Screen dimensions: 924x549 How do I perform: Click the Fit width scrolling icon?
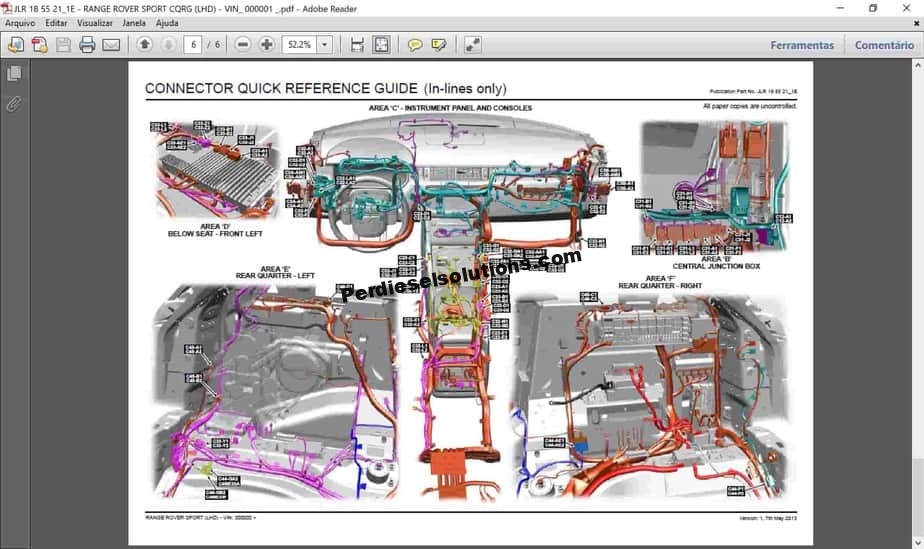point(357,45)
